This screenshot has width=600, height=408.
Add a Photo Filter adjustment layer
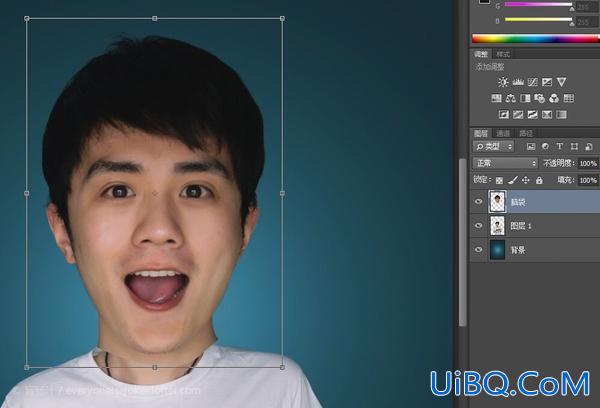tap(540, 98)
